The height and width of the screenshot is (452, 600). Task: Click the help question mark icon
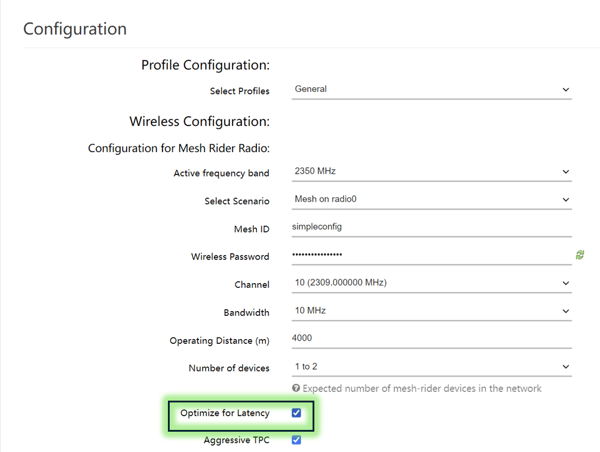coord(296,388)
